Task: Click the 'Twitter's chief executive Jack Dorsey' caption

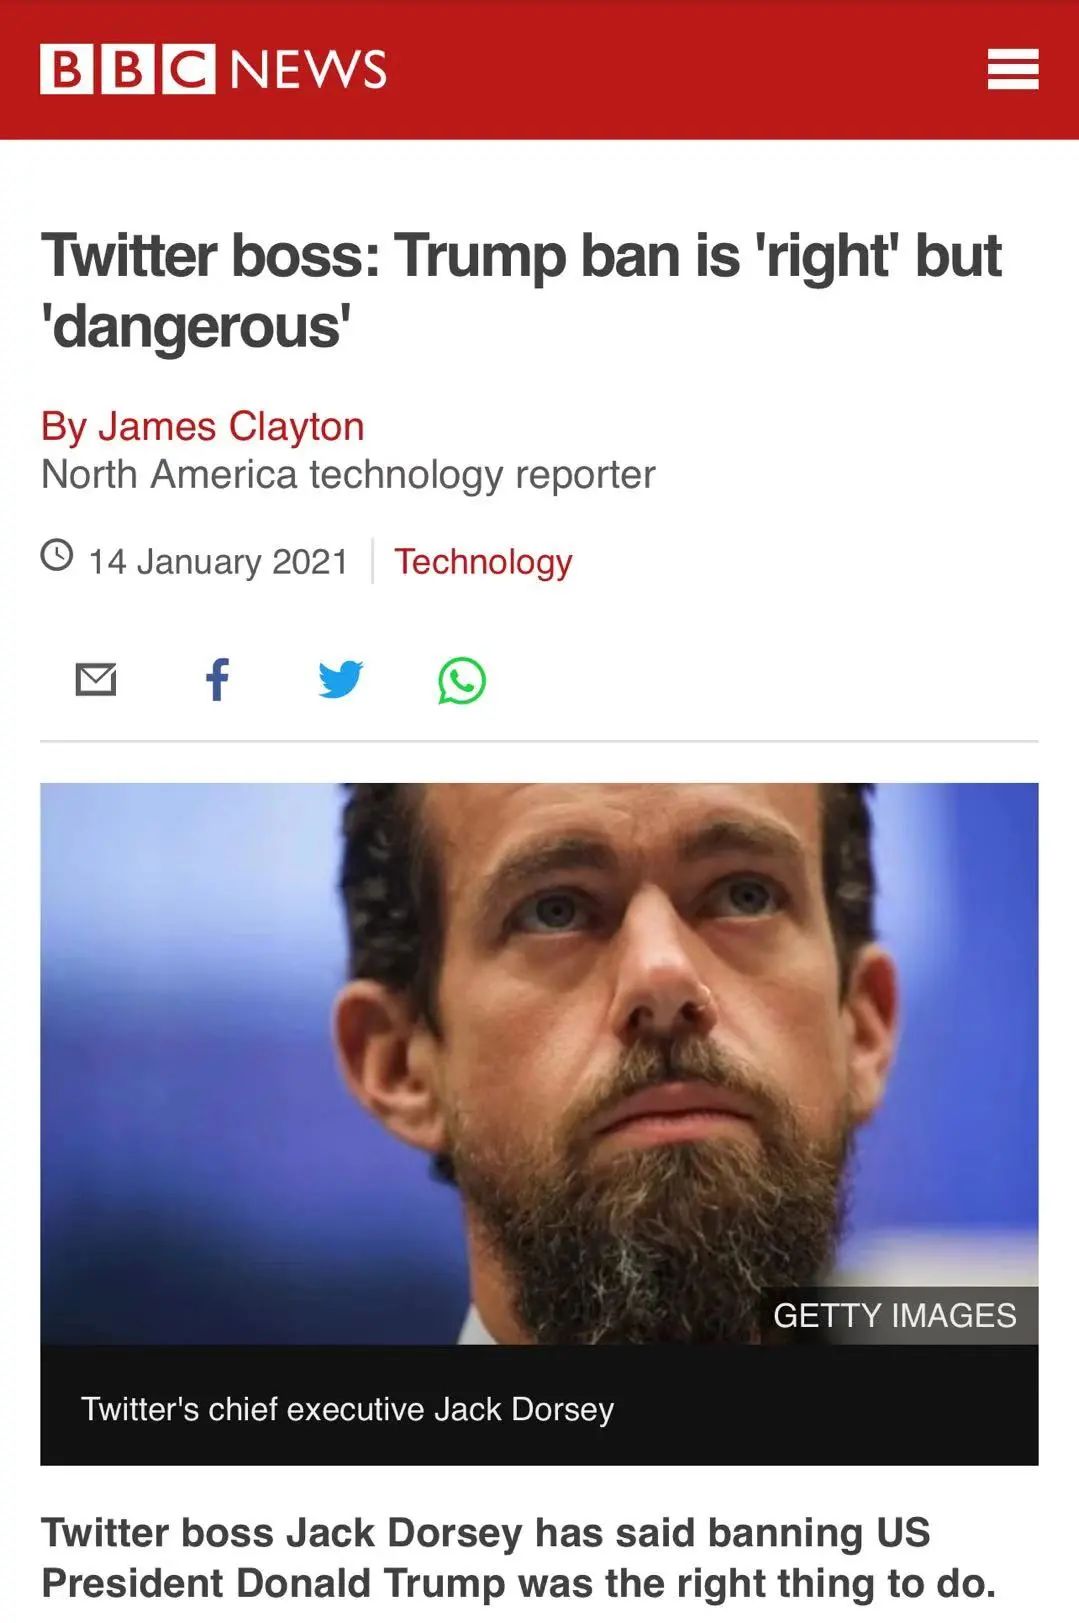Action: coord(347,1408)
